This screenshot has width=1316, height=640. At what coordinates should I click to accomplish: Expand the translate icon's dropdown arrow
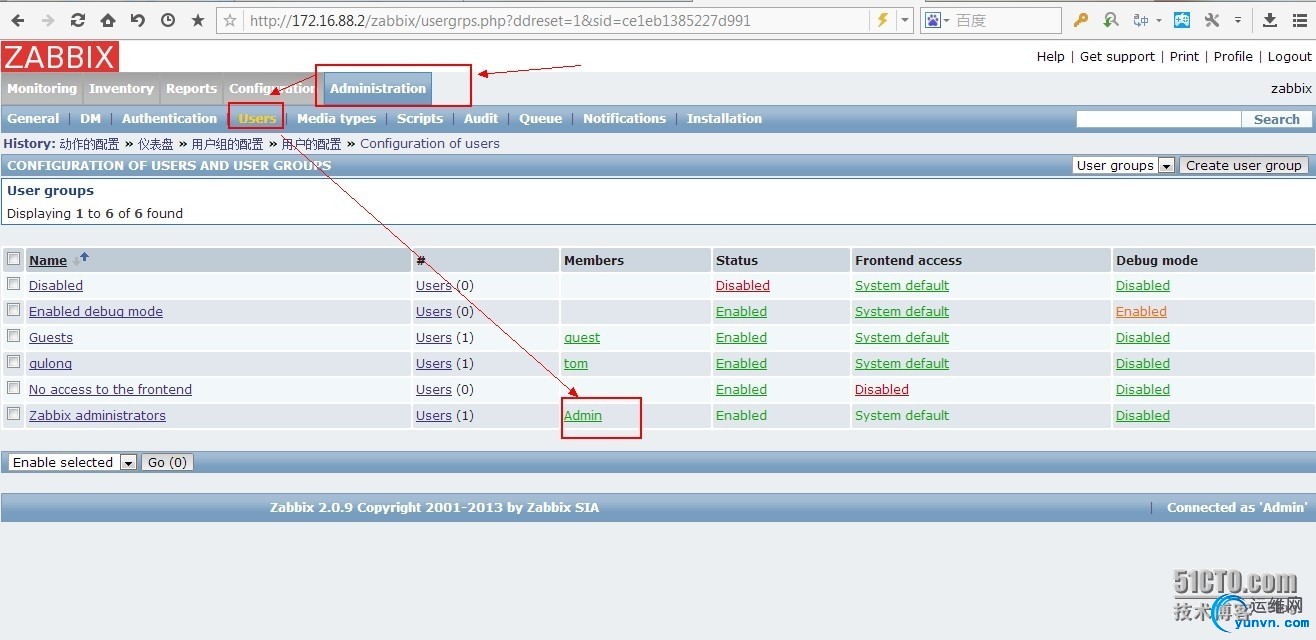point(1159,20)
